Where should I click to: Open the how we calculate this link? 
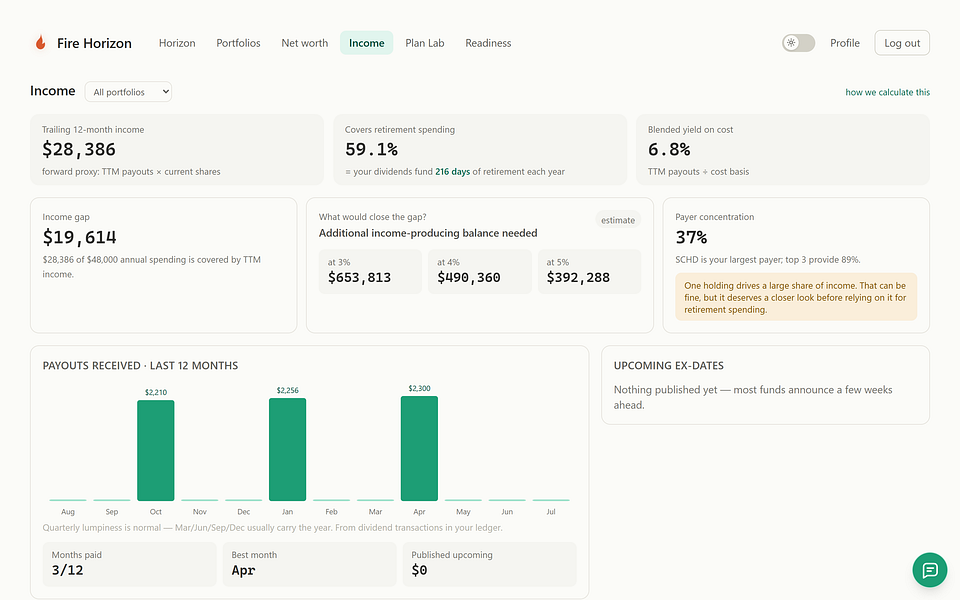[x=887, y=92]
